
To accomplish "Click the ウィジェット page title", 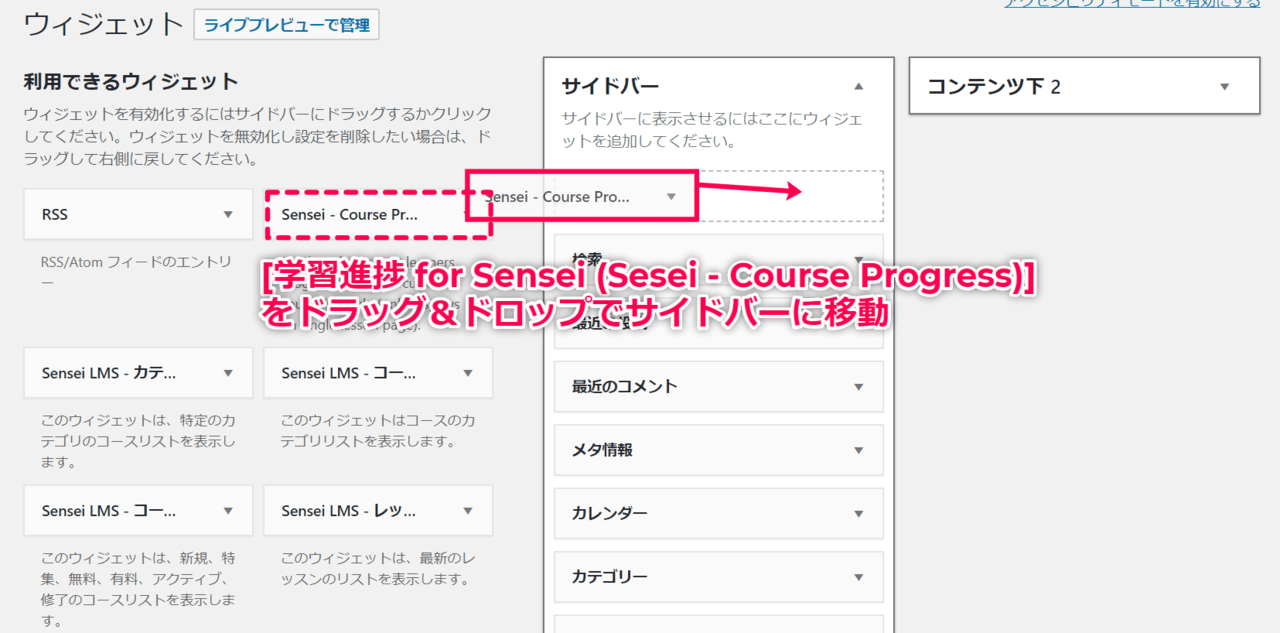I will pos(103,25).
